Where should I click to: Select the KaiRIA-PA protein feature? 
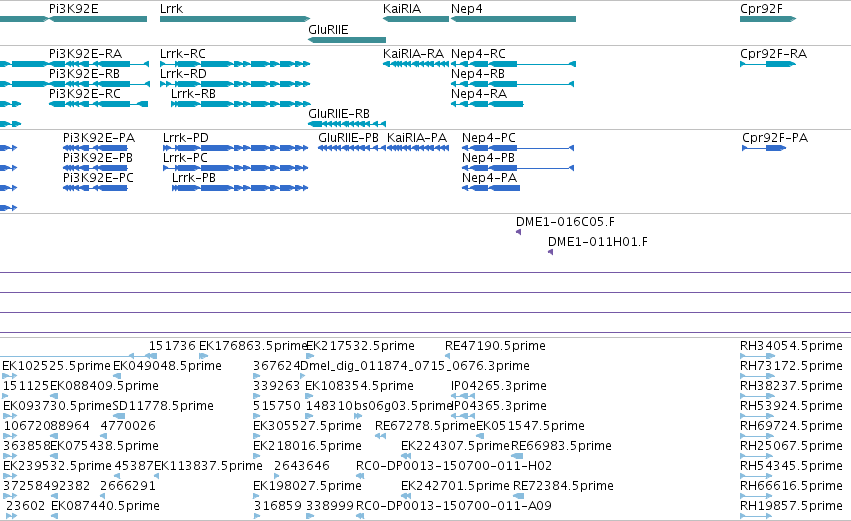(x=418, y=148)
